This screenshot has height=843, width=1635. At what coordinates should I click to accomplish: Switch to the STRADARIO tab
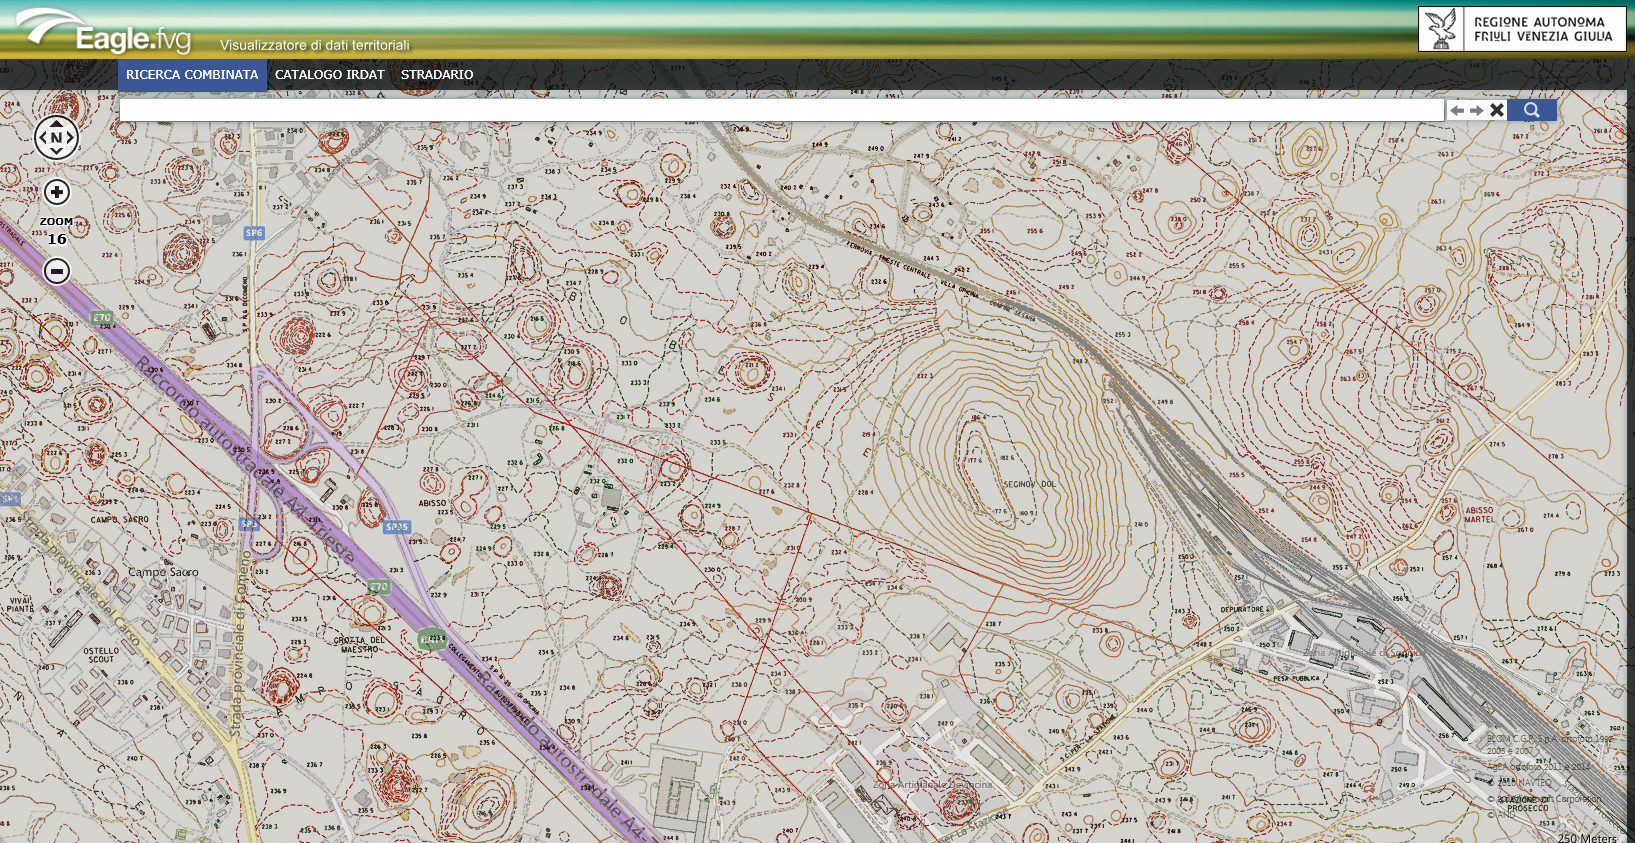437,75
